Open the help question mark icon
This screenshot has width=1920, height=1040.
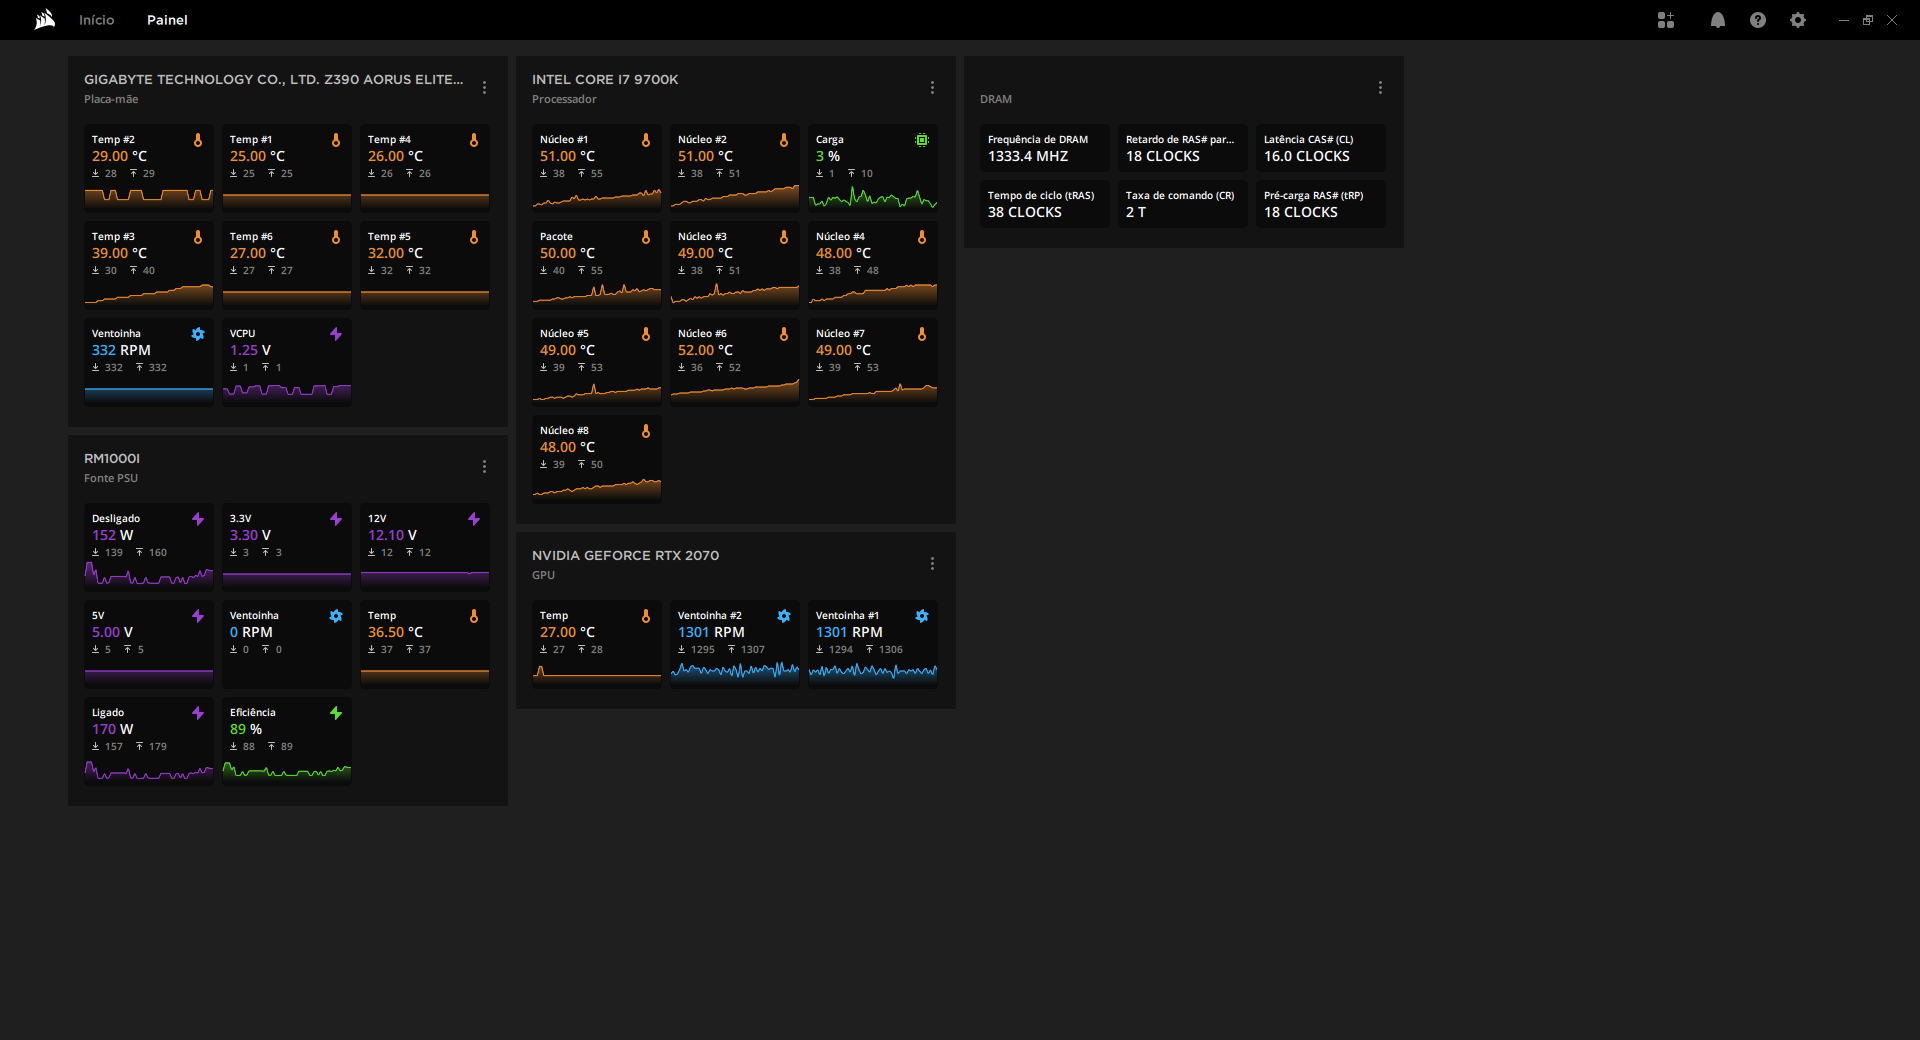point(1758,20)
